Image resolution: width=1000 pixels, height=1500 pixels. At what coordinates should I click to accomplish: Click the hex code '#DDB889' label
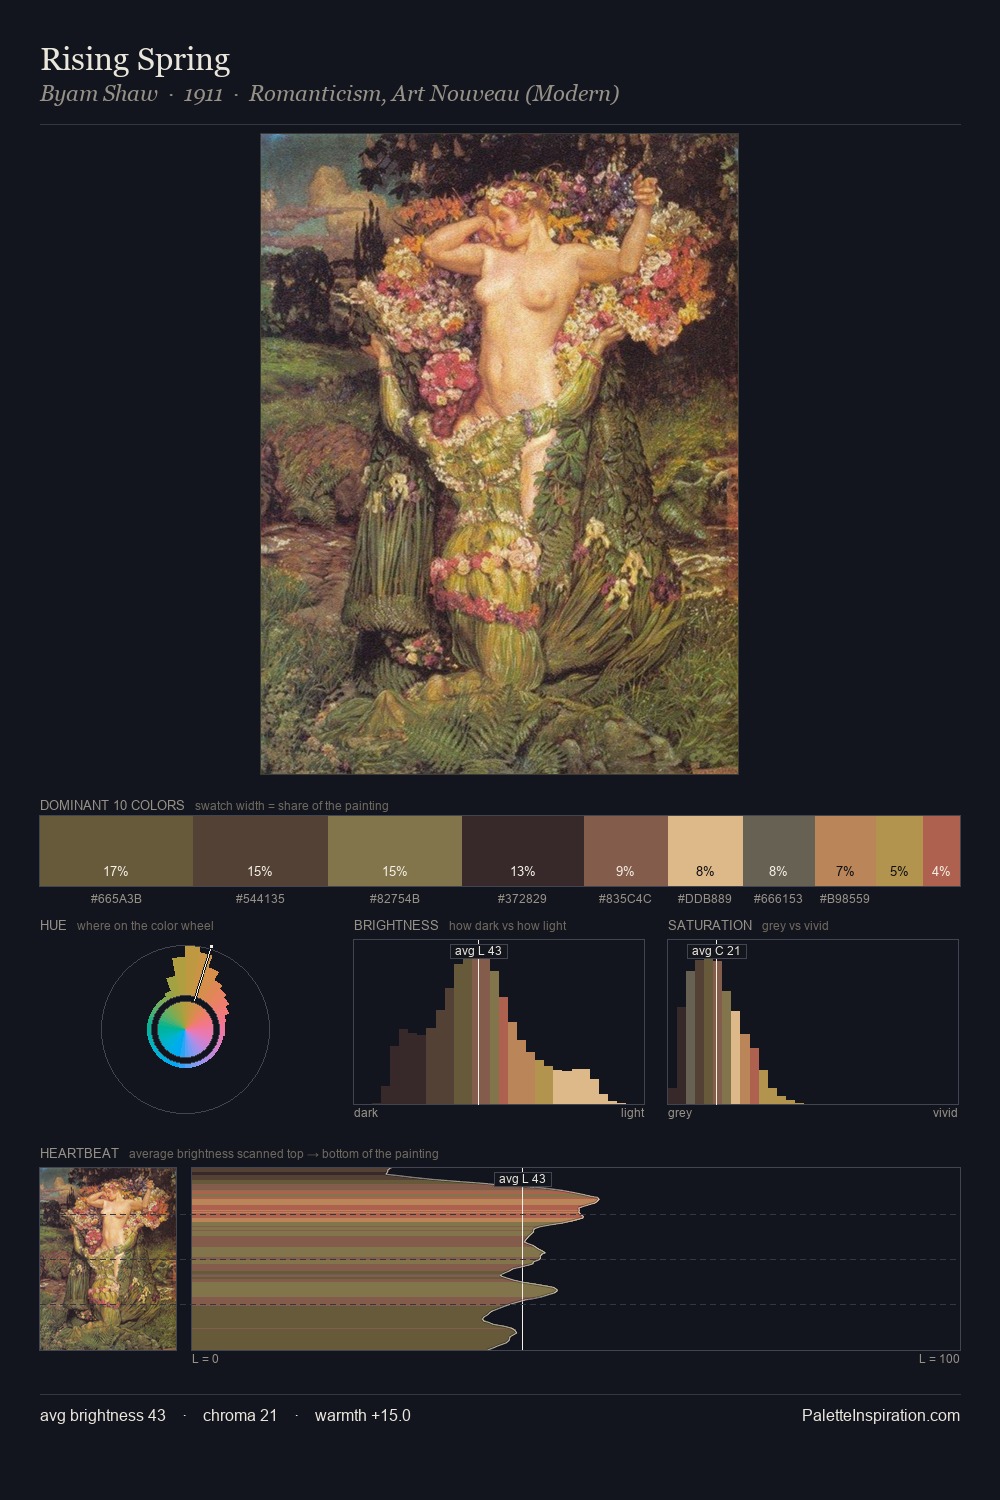[x=705, y=898]
